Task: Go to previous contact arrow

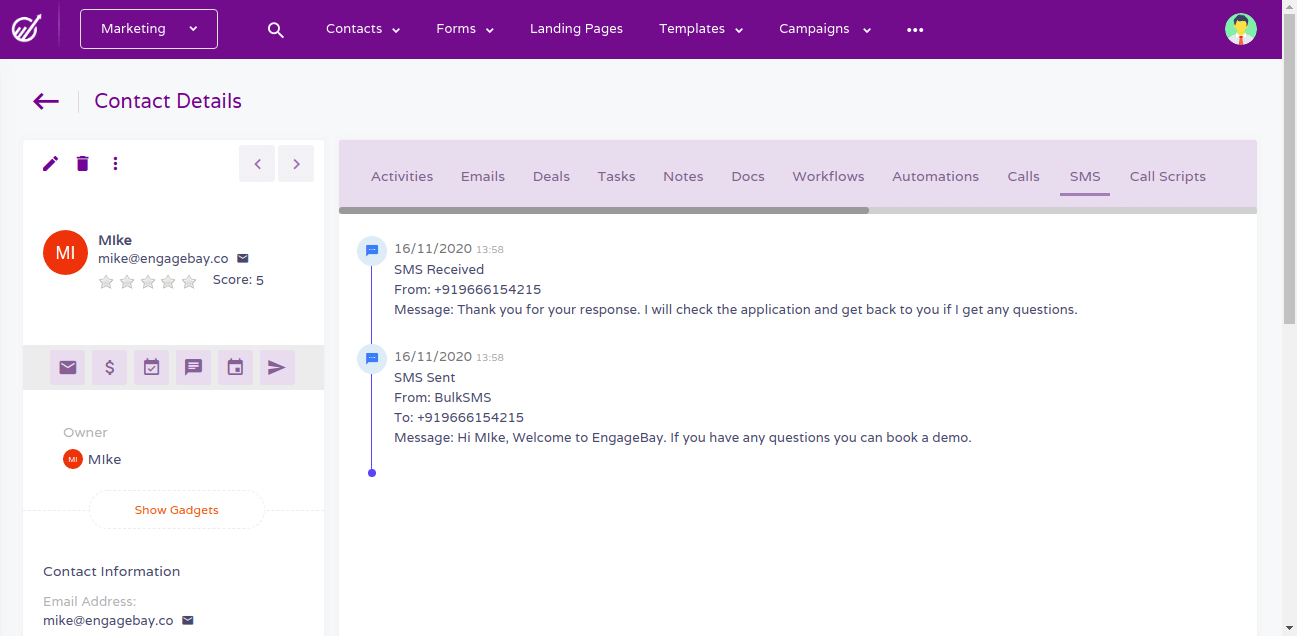Action: (x=257, y=164)
